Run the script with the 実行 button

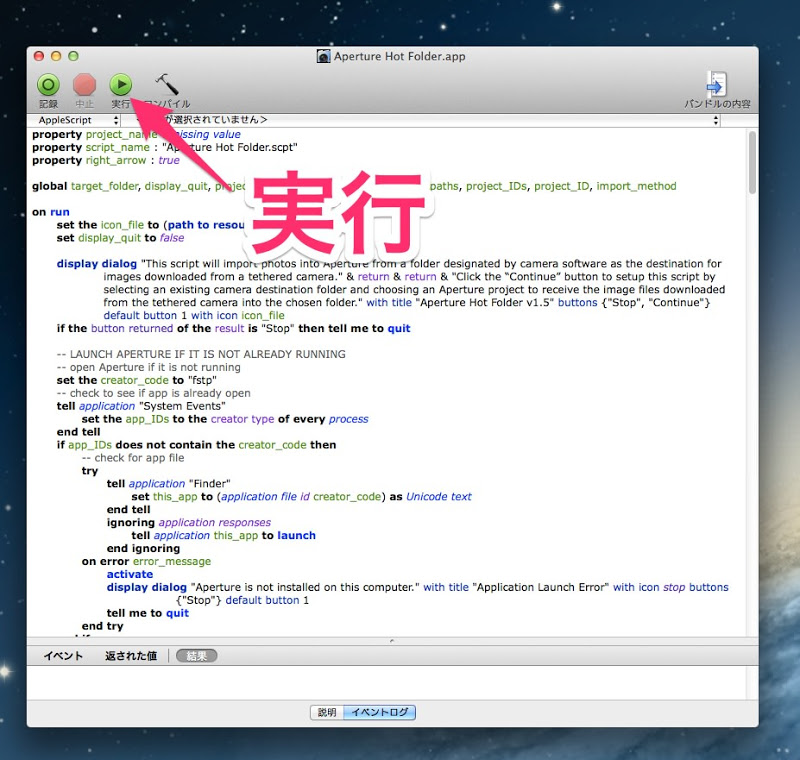coord(120,85)
